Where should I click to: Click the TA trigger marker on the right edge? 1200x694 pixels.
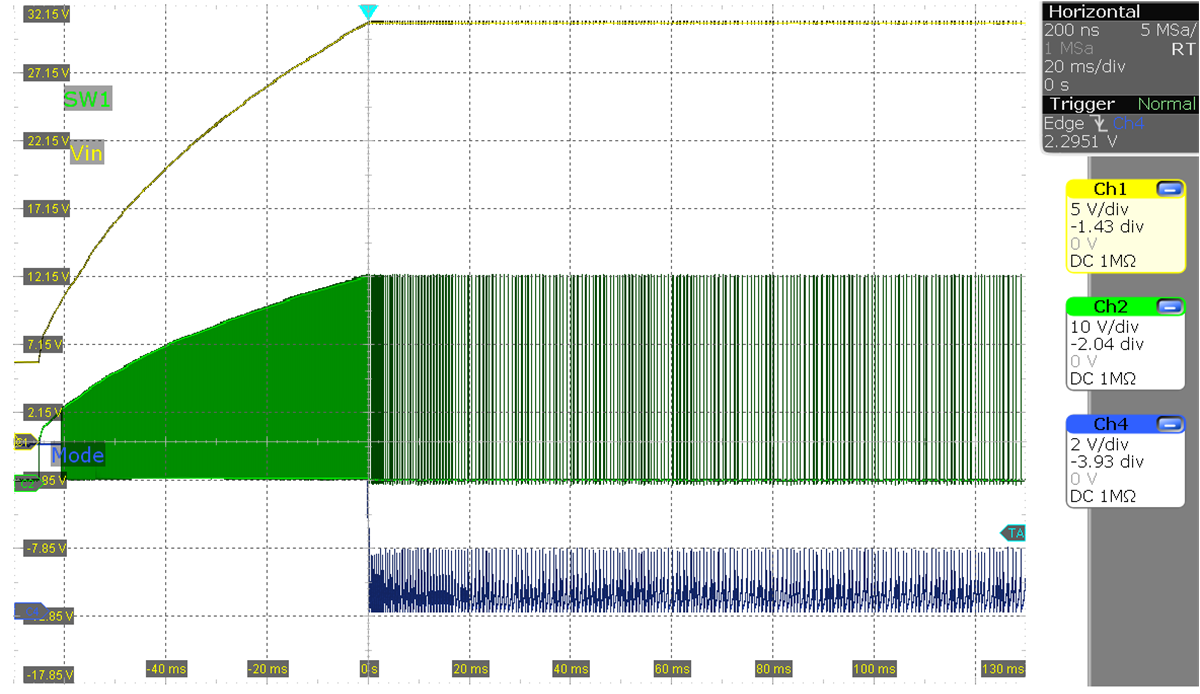tap(1014, 532)
